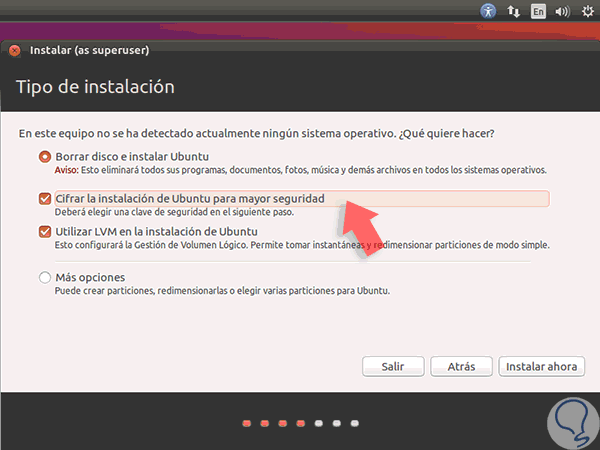Image resolution: width=600 pixels, height=450 pixels.
Task: Open the network connections indicator
Action: (514, 11)
